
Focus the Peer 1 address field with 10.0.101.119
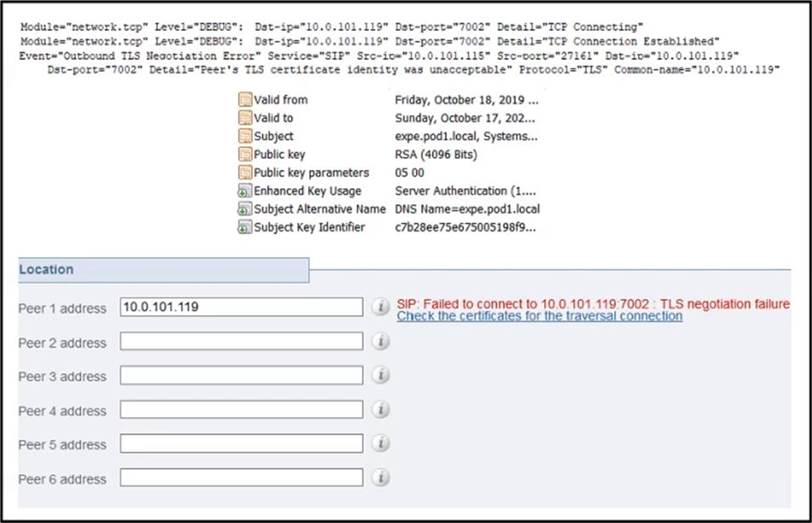[241, 307]
